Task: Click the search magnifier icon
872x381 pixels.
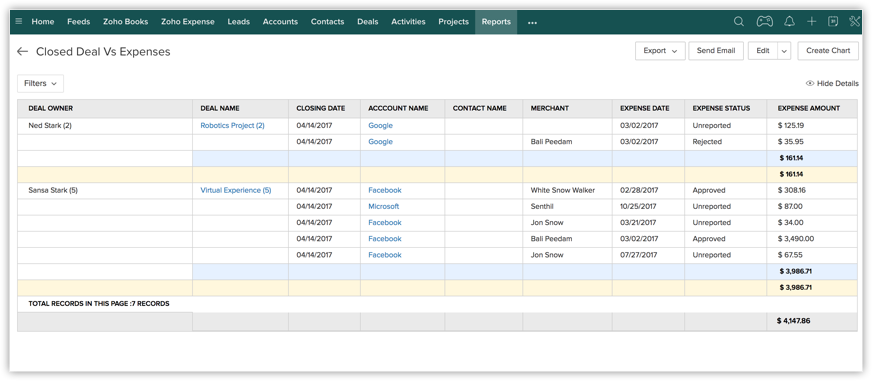Action: point(739,22)
